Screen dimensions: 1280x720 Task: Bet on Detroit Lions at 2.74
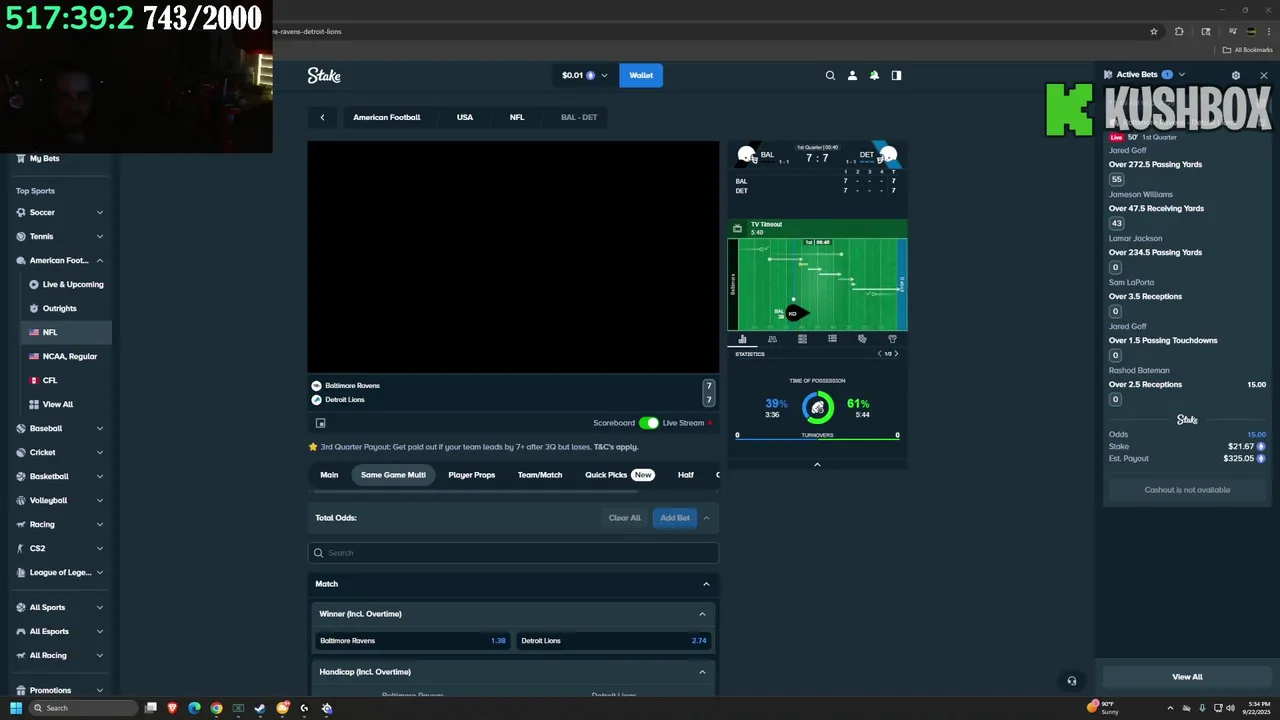click(x=613, y=641)
